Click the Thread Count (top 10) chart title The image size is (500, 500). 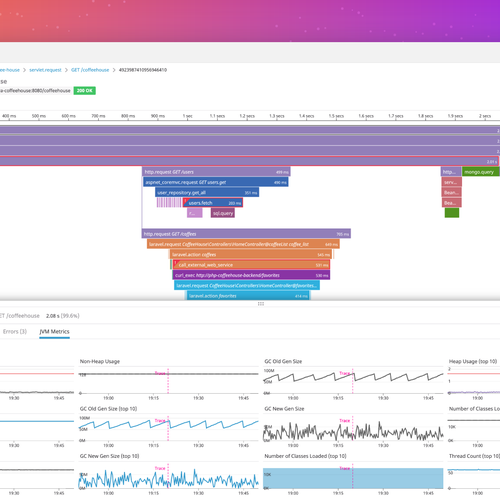pyautogui.click(x=474, y=456)
